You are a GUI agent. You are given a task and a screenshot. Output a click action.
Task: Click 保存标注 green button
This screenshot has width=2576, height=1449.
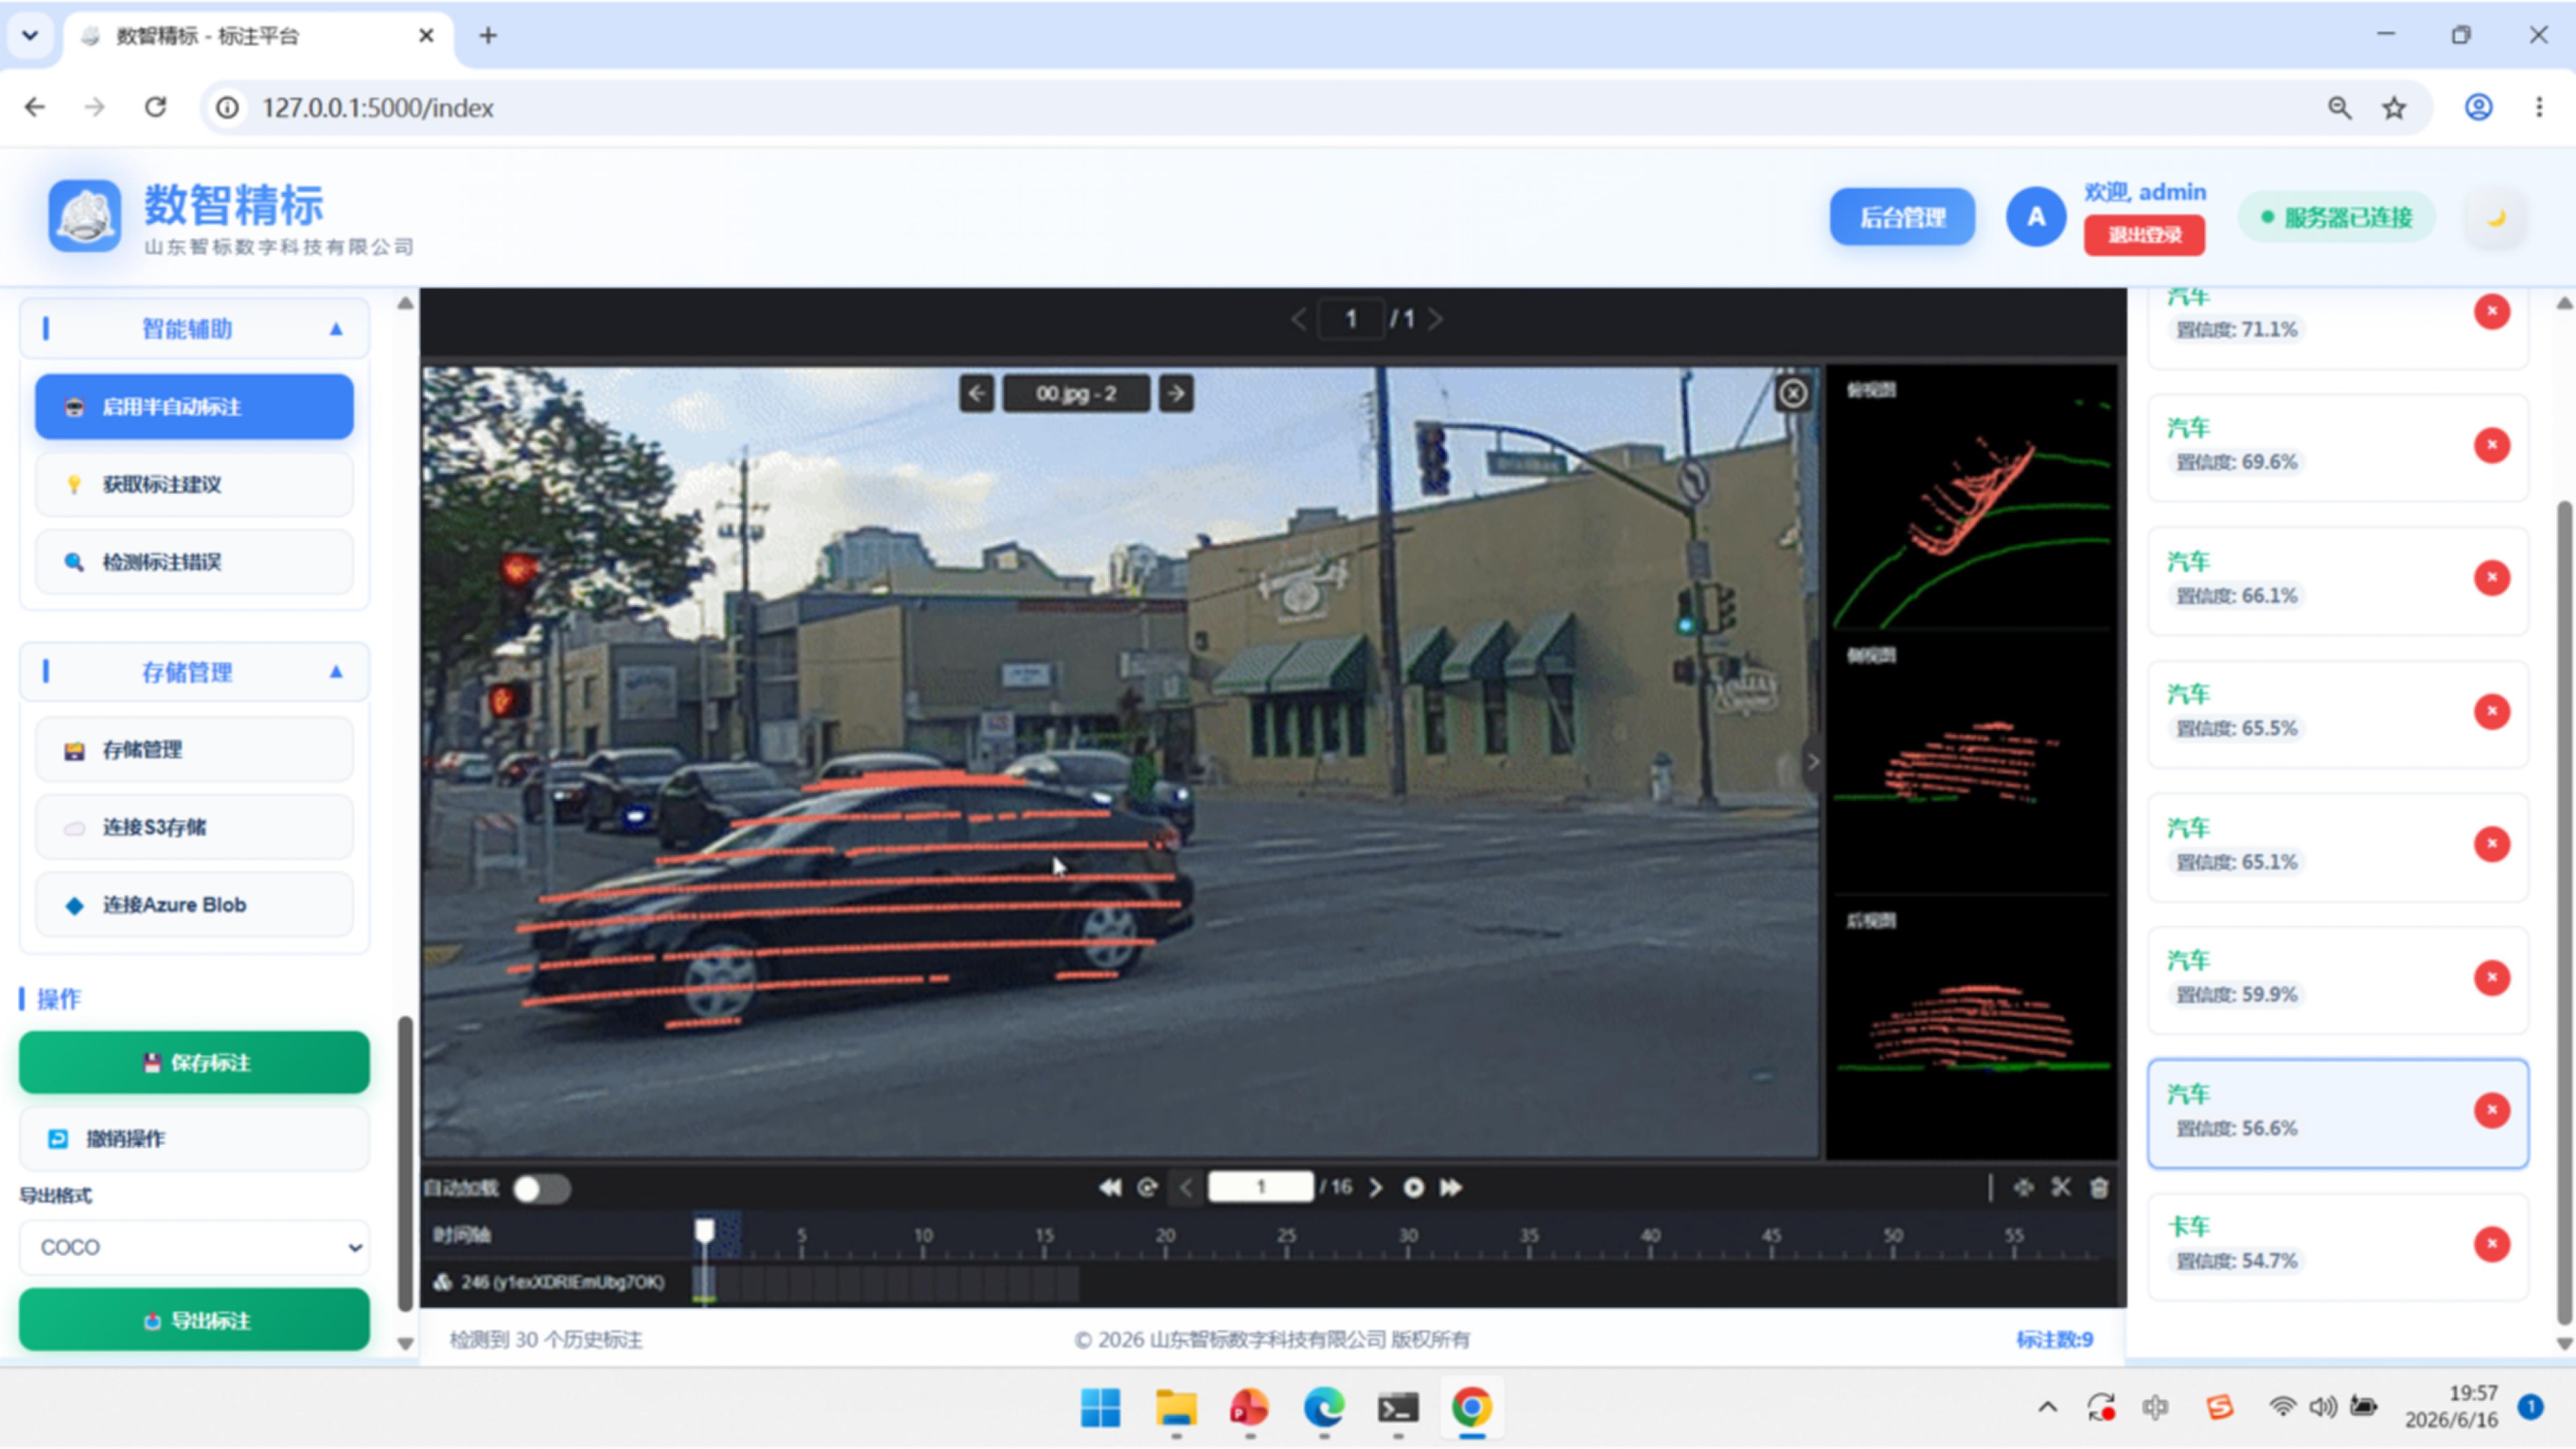(x=195, y=1063)
